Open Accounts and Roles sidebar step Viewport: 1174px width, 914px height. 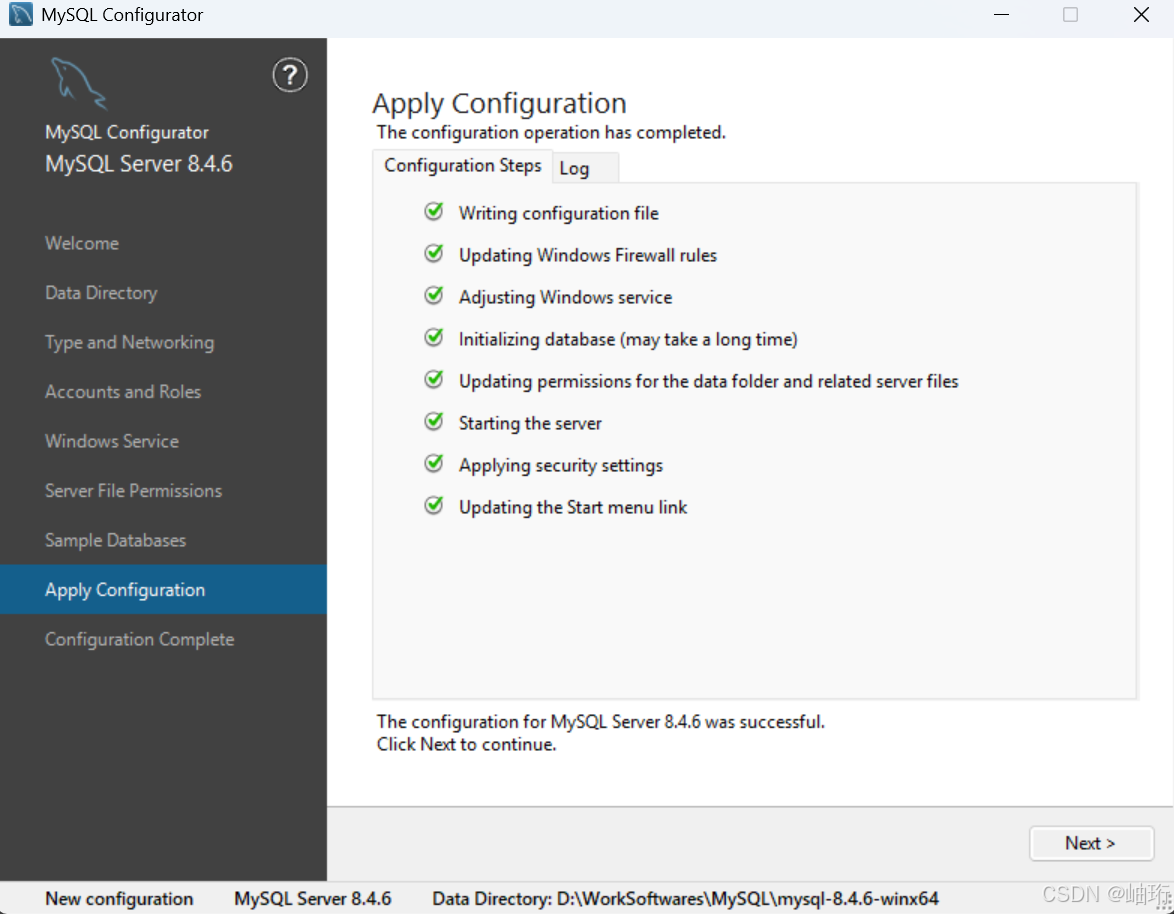click(123, 392)
